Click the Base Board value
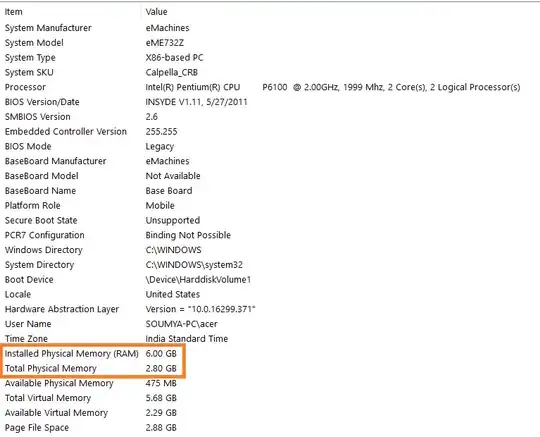This screenshot has width=540, height=437. (x=169, y=191)
